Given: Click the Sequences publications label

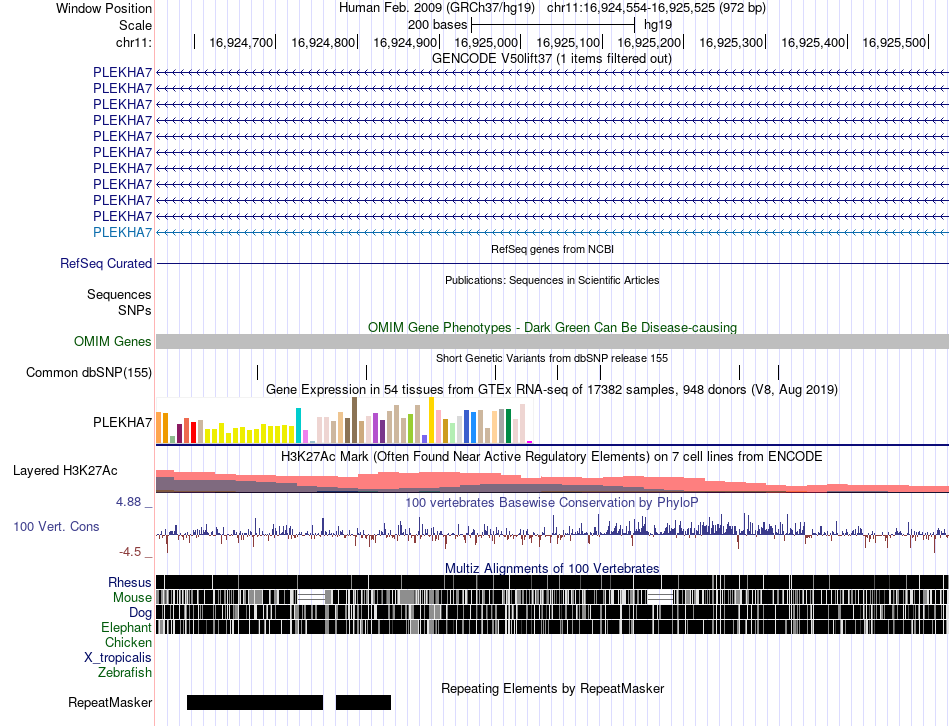Looking at the screenshot, I should point(119,295).
